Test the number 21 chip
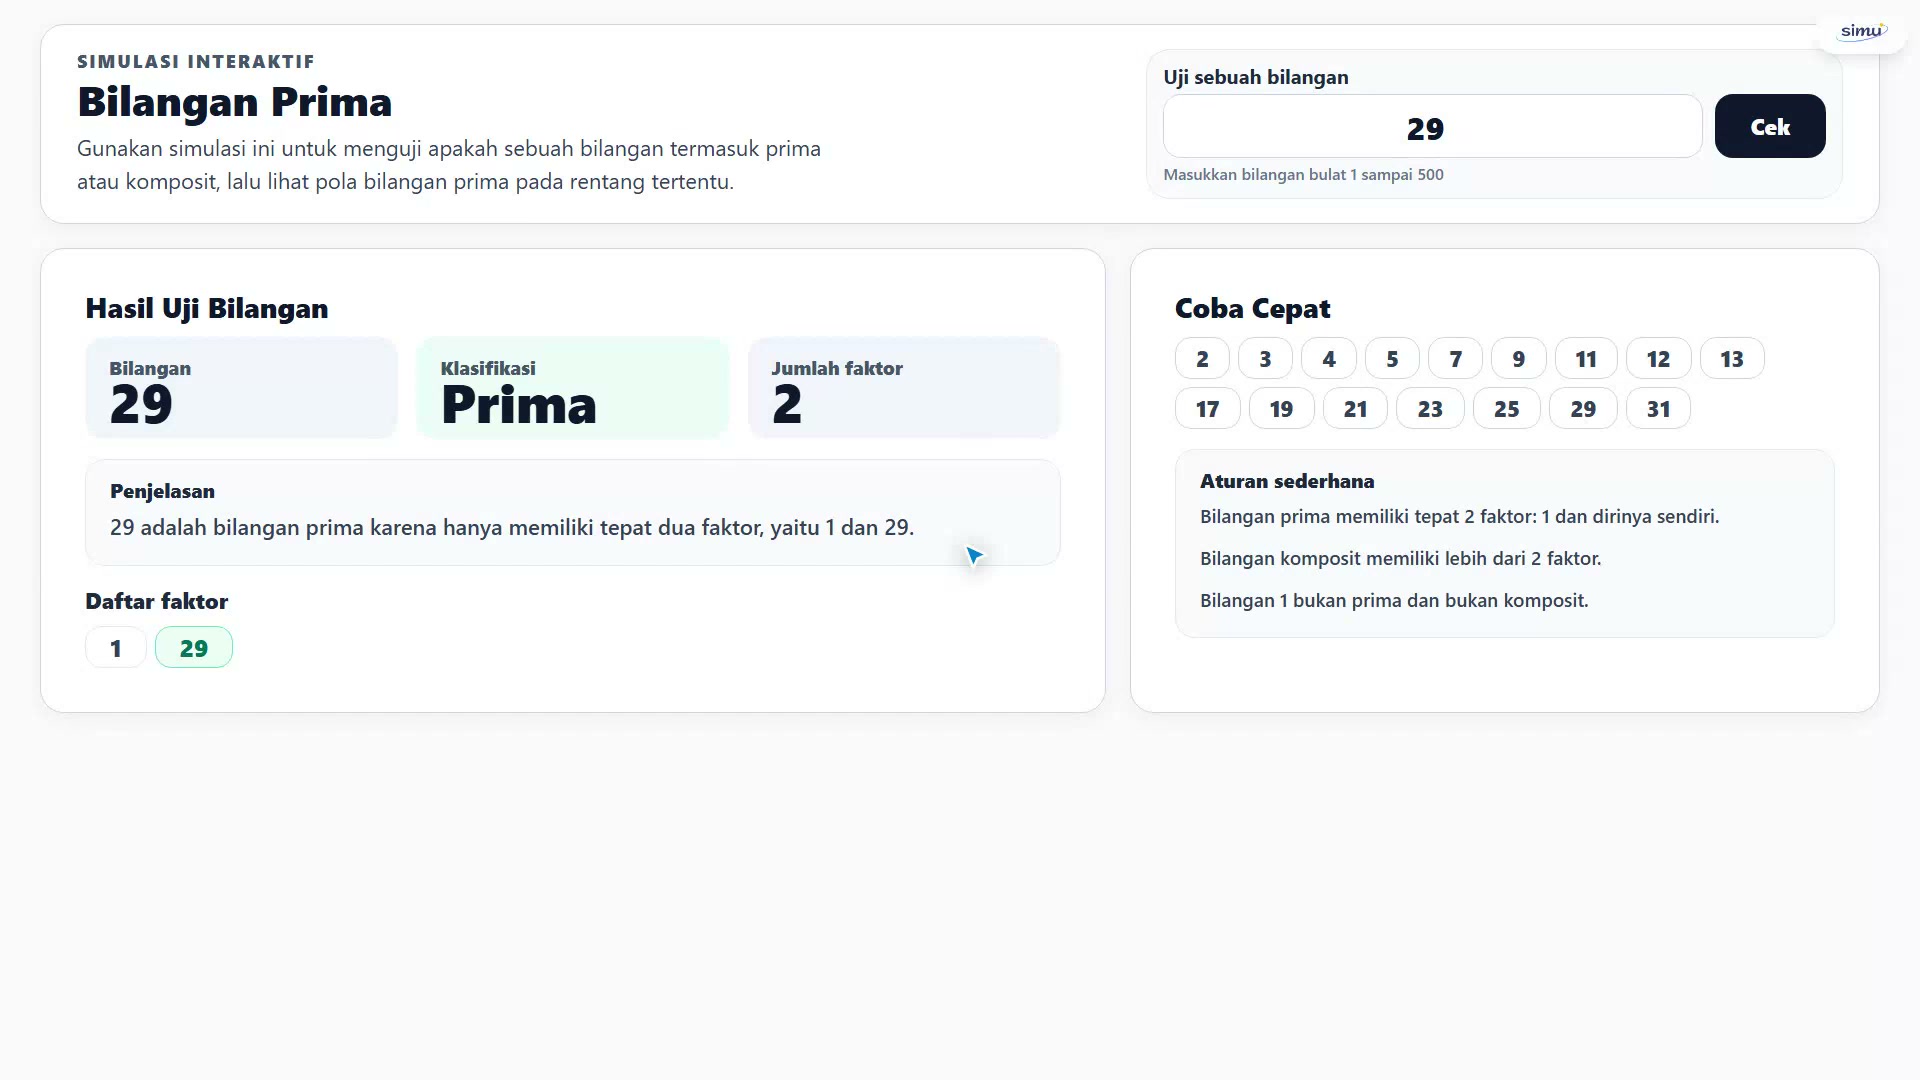 click(x=1355, y=409)
